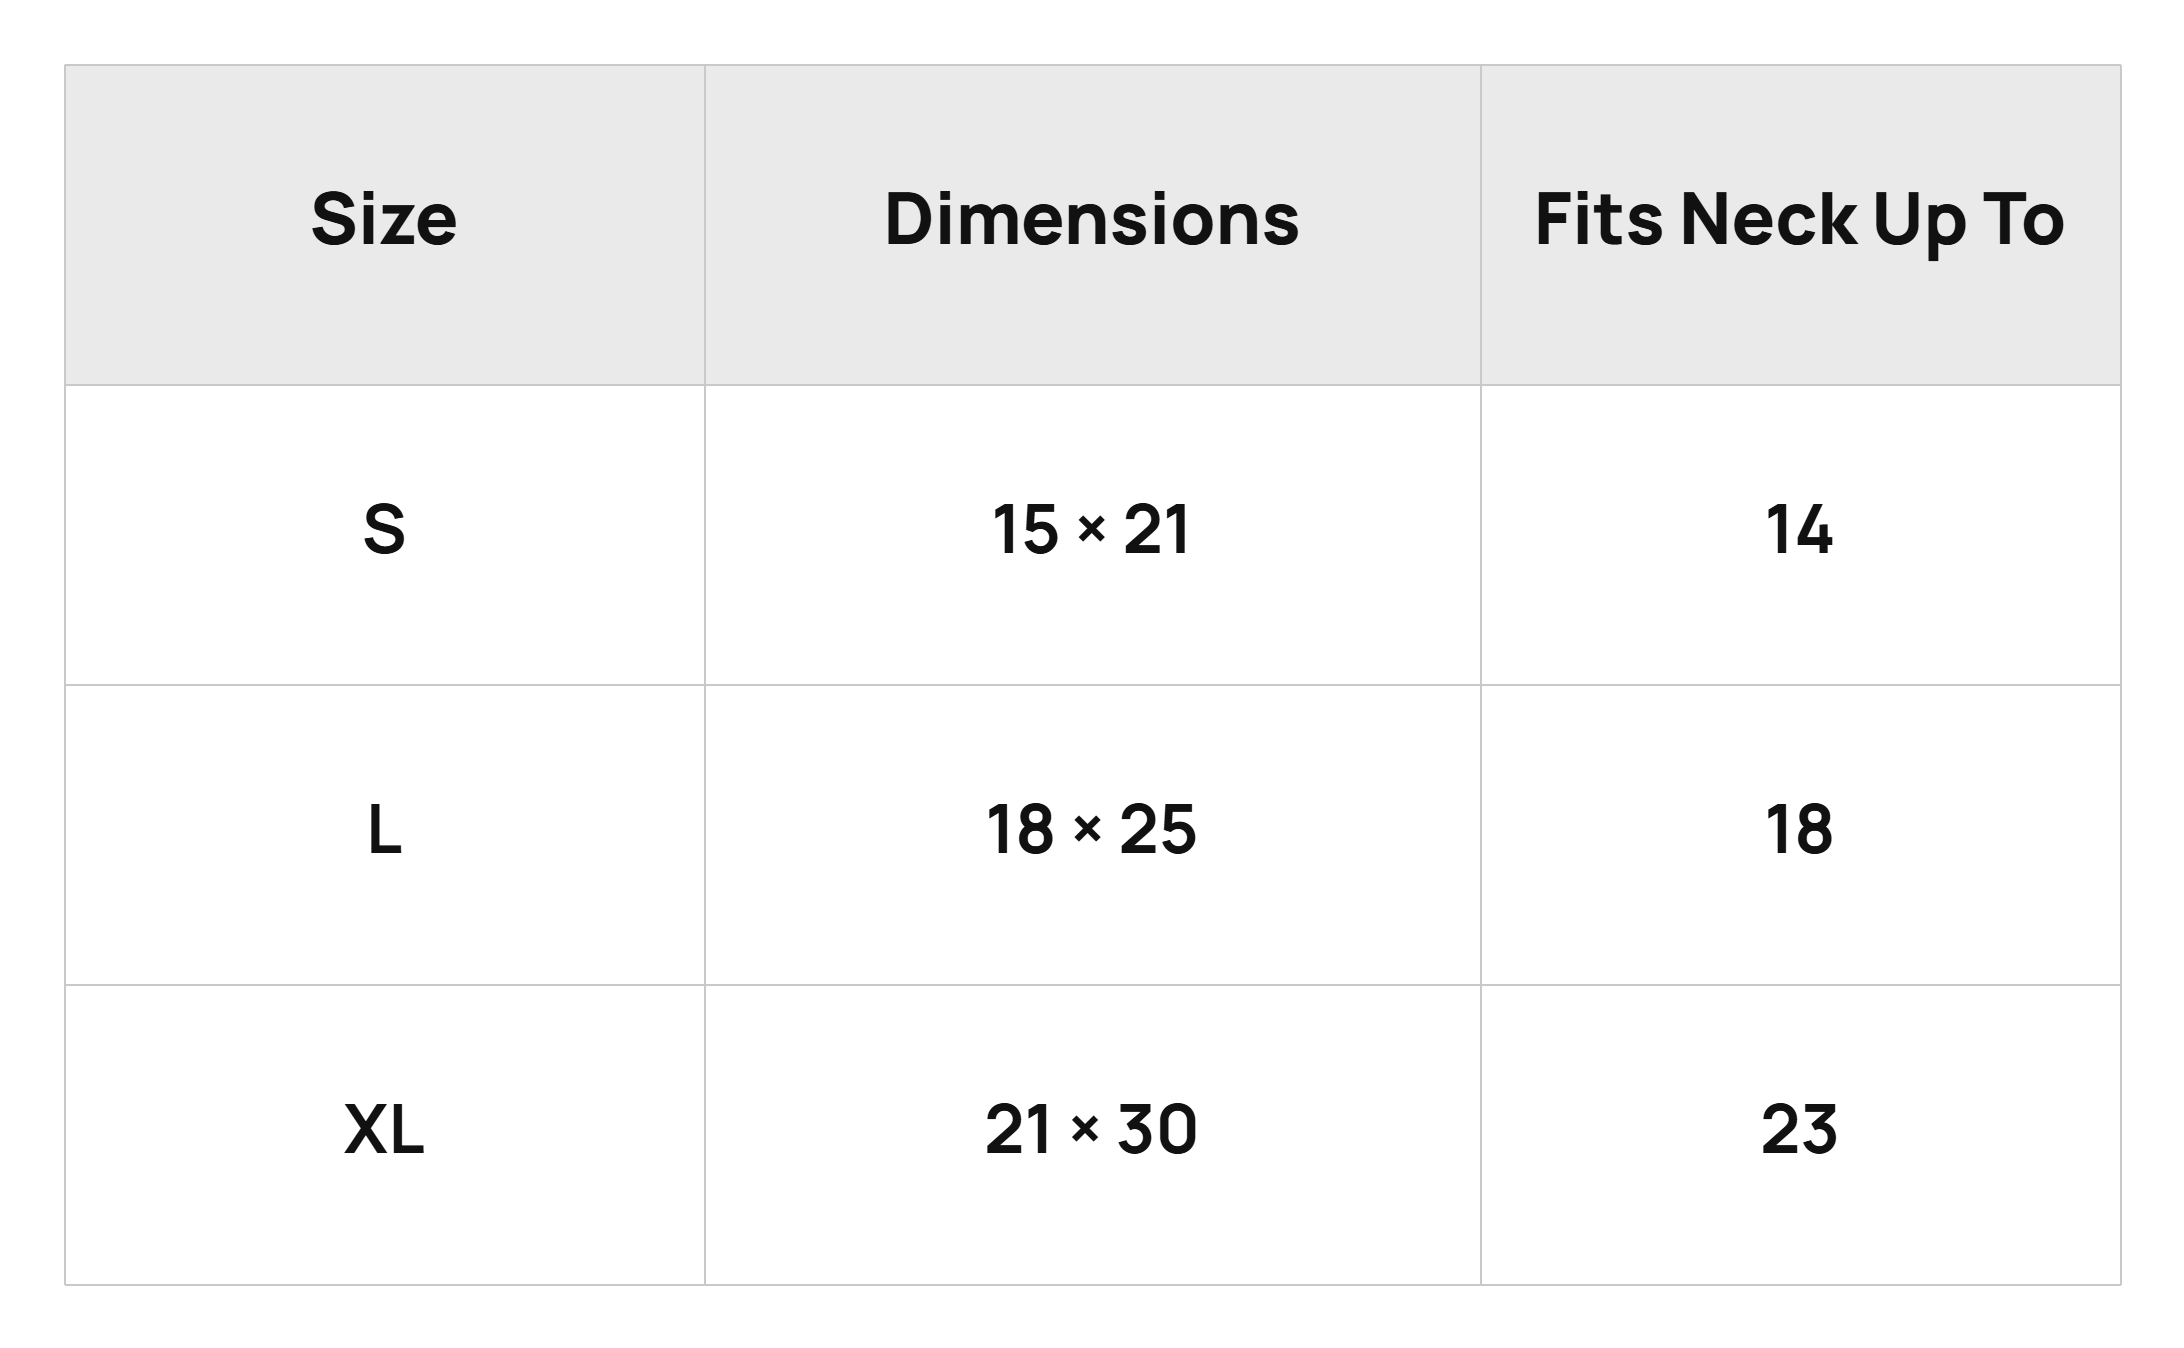Select the S size cell
2184x1348 pixels.
pyautogui.click(x=385, y=535)
